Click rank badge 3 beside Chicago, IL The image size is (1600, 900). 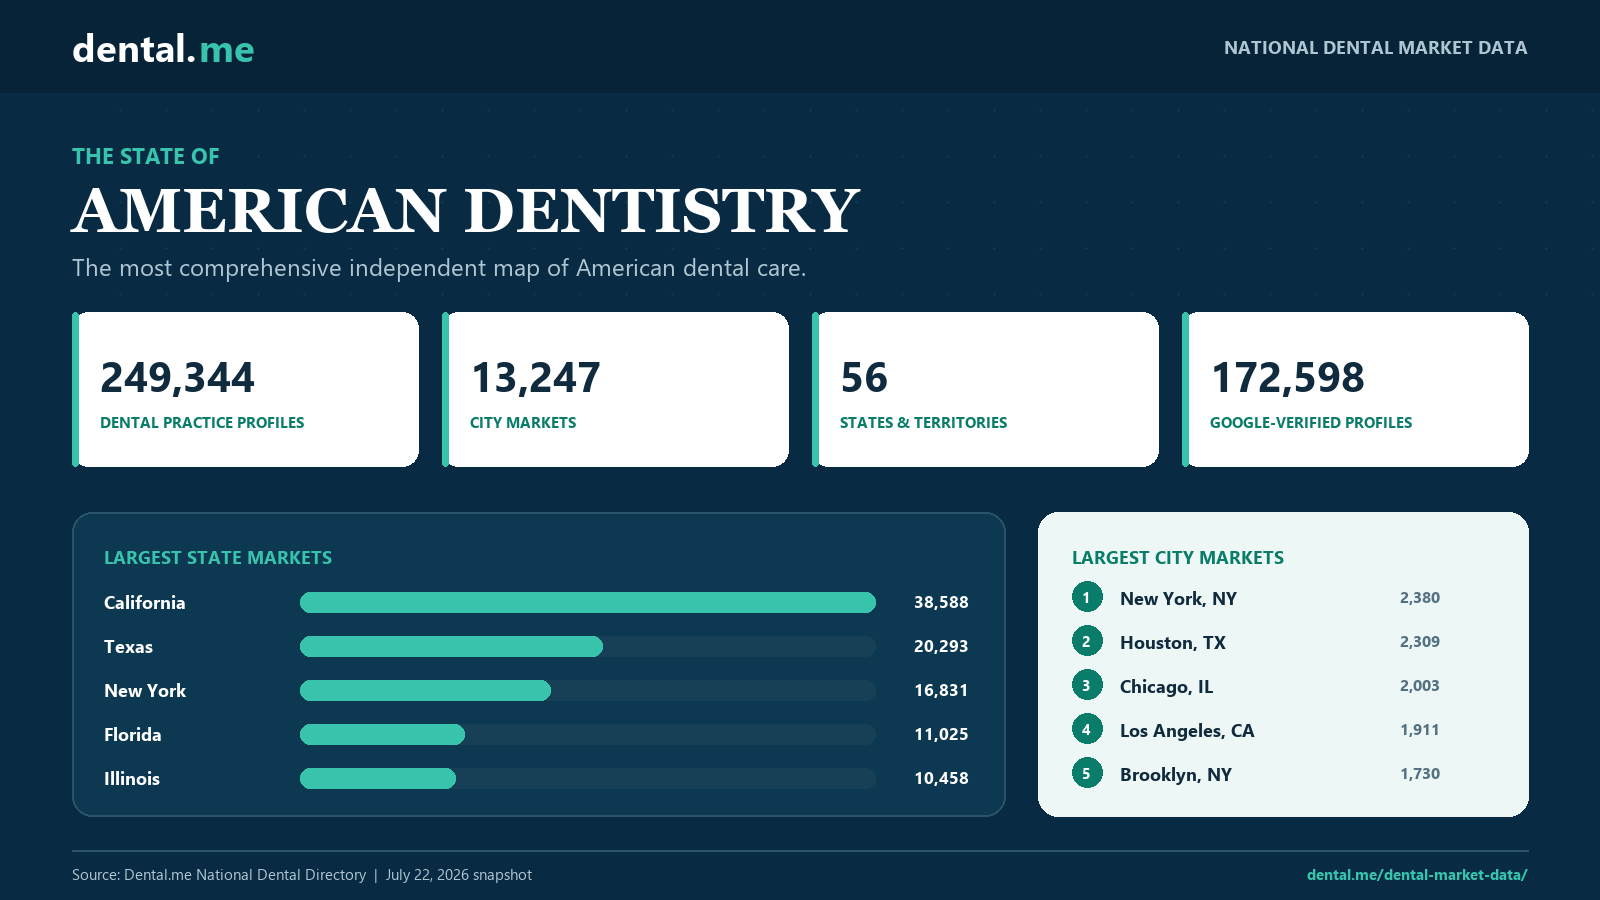(x=1087, y=685)
